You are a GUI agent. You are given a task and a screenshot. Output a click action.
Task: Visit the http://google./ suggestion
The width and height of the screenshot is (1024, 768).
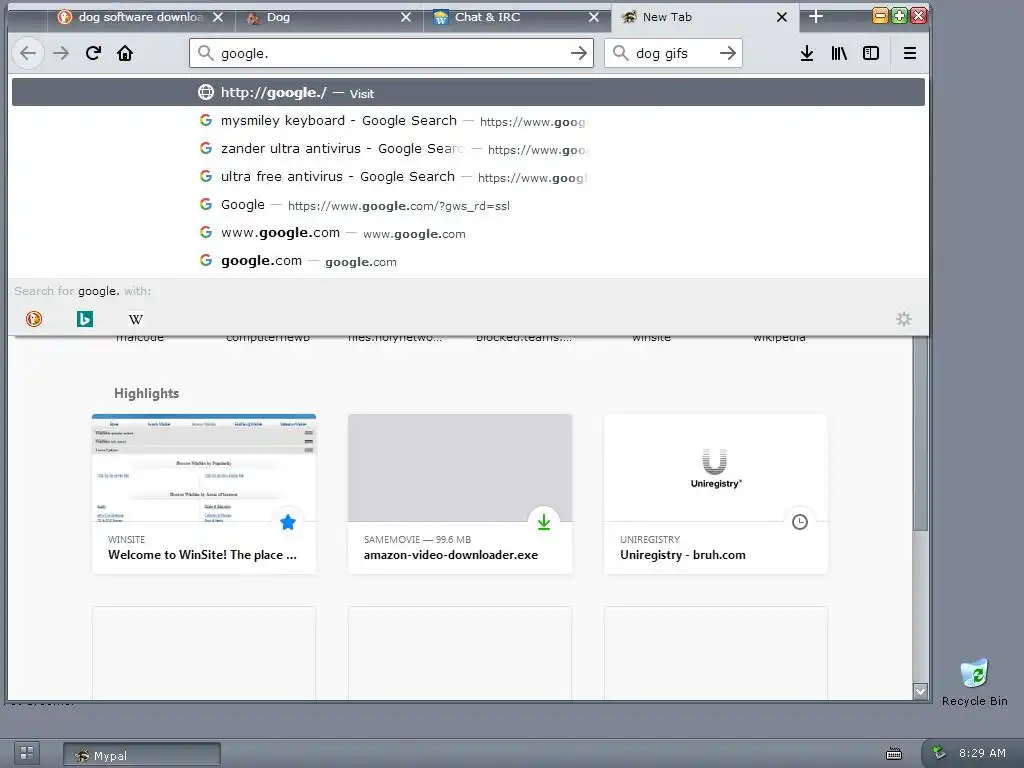coord(468,93)
